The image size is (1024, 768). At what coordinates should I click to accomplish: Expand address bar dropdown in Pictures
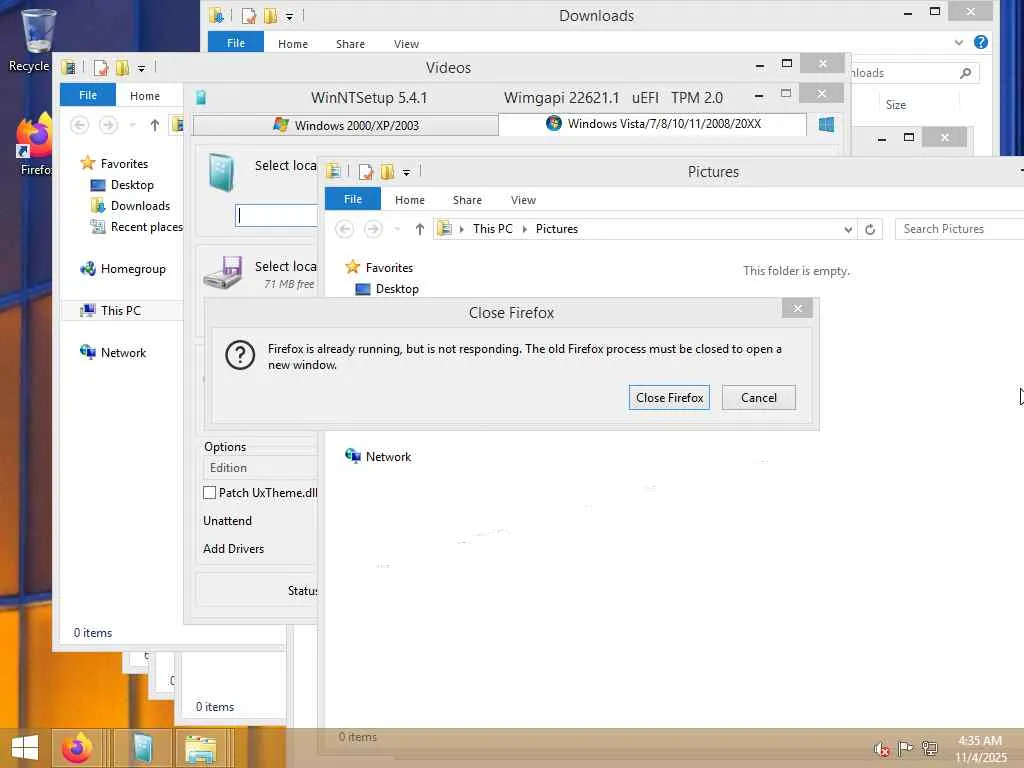848,229
